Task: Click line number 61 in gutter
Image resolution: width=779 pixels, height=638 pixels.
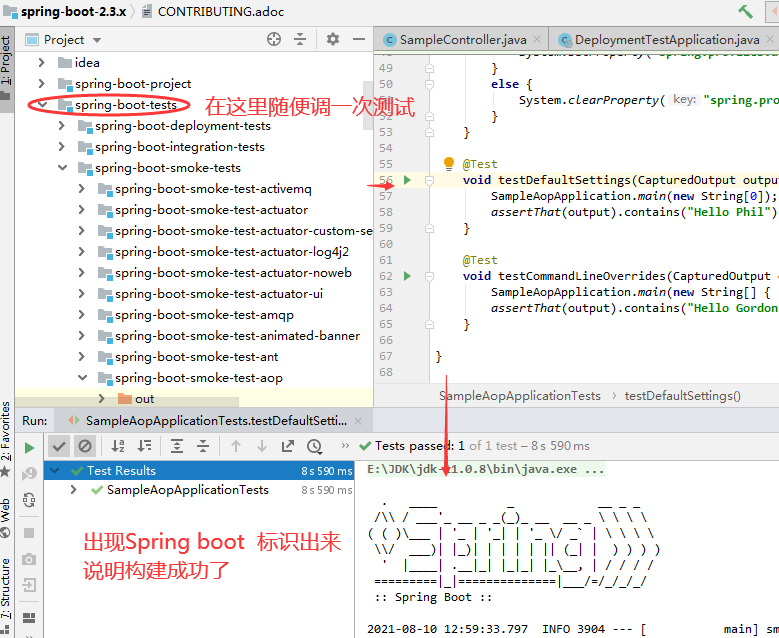Action: click(386, 260)
